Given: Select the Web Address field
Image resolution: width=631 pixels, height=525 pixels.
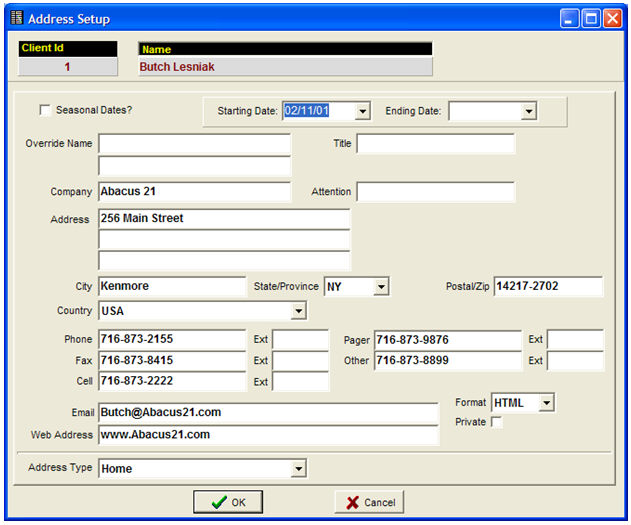Looking at the screenshot, I should pyautogui.click(x=267, y=435).
